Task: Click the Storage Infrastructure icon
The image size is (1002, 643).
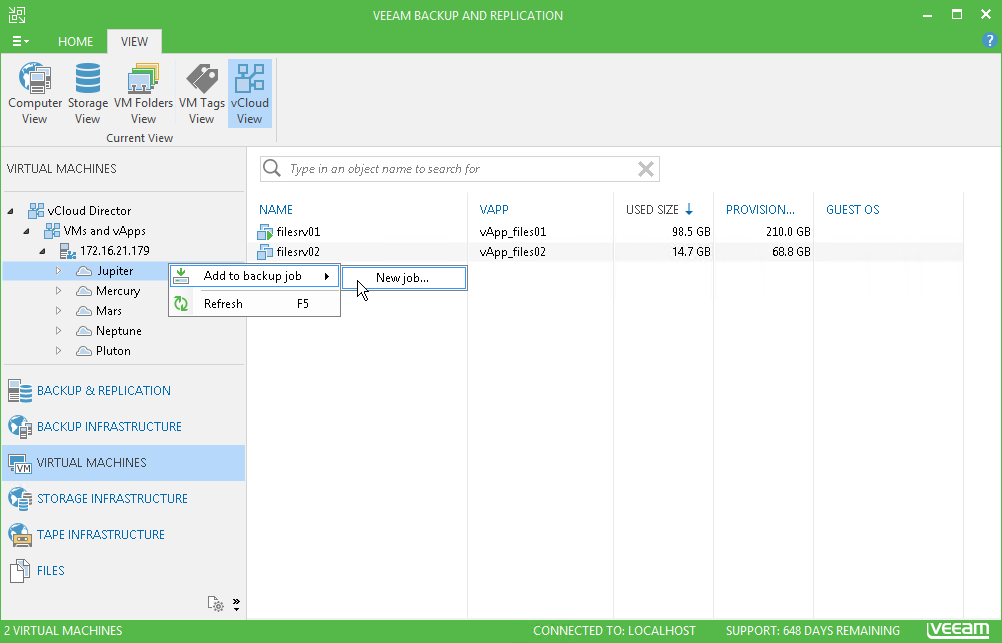Action: pos(20,499)
